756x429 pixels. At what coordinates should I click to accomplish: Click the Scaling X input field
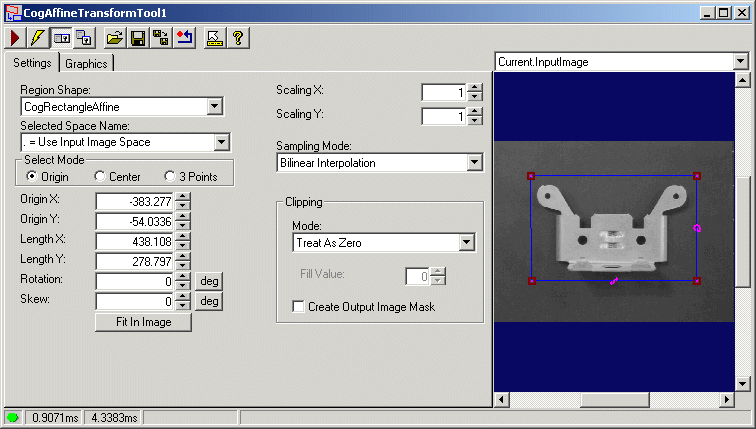pos(444,92)
